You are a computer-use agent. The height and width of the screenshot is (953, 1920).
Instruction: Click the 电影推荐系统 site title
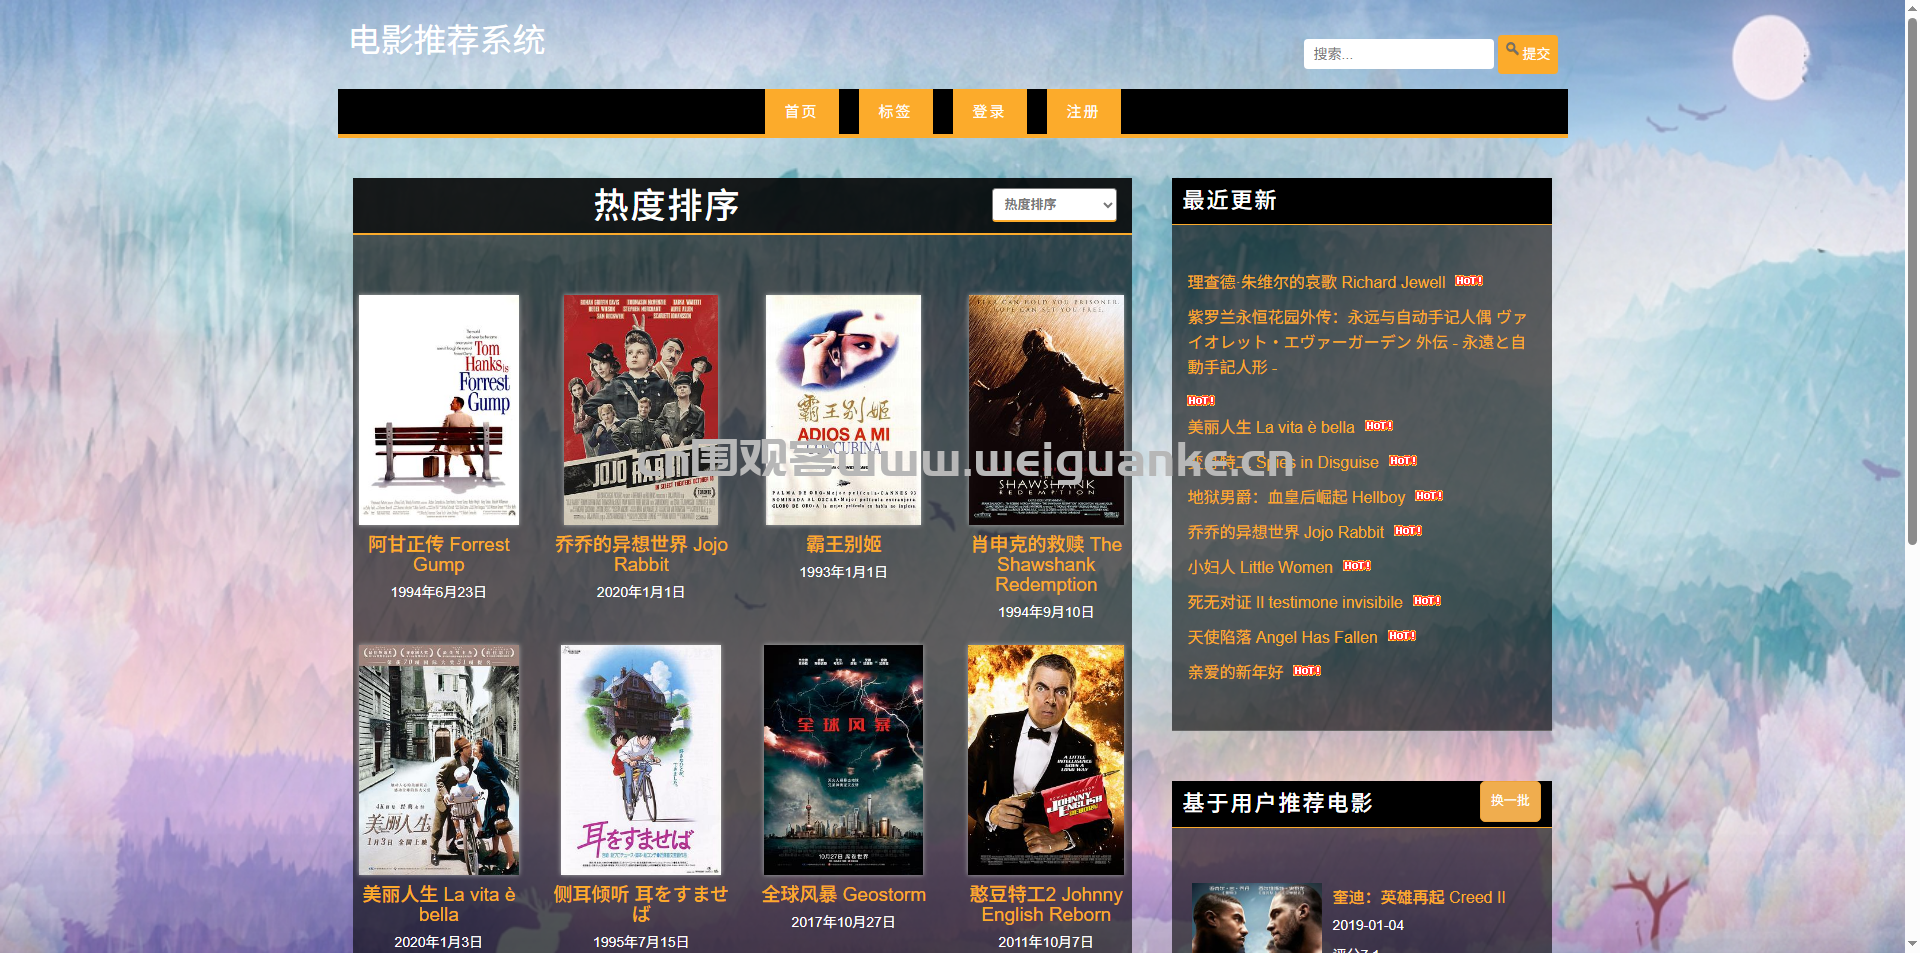[447, 40]
